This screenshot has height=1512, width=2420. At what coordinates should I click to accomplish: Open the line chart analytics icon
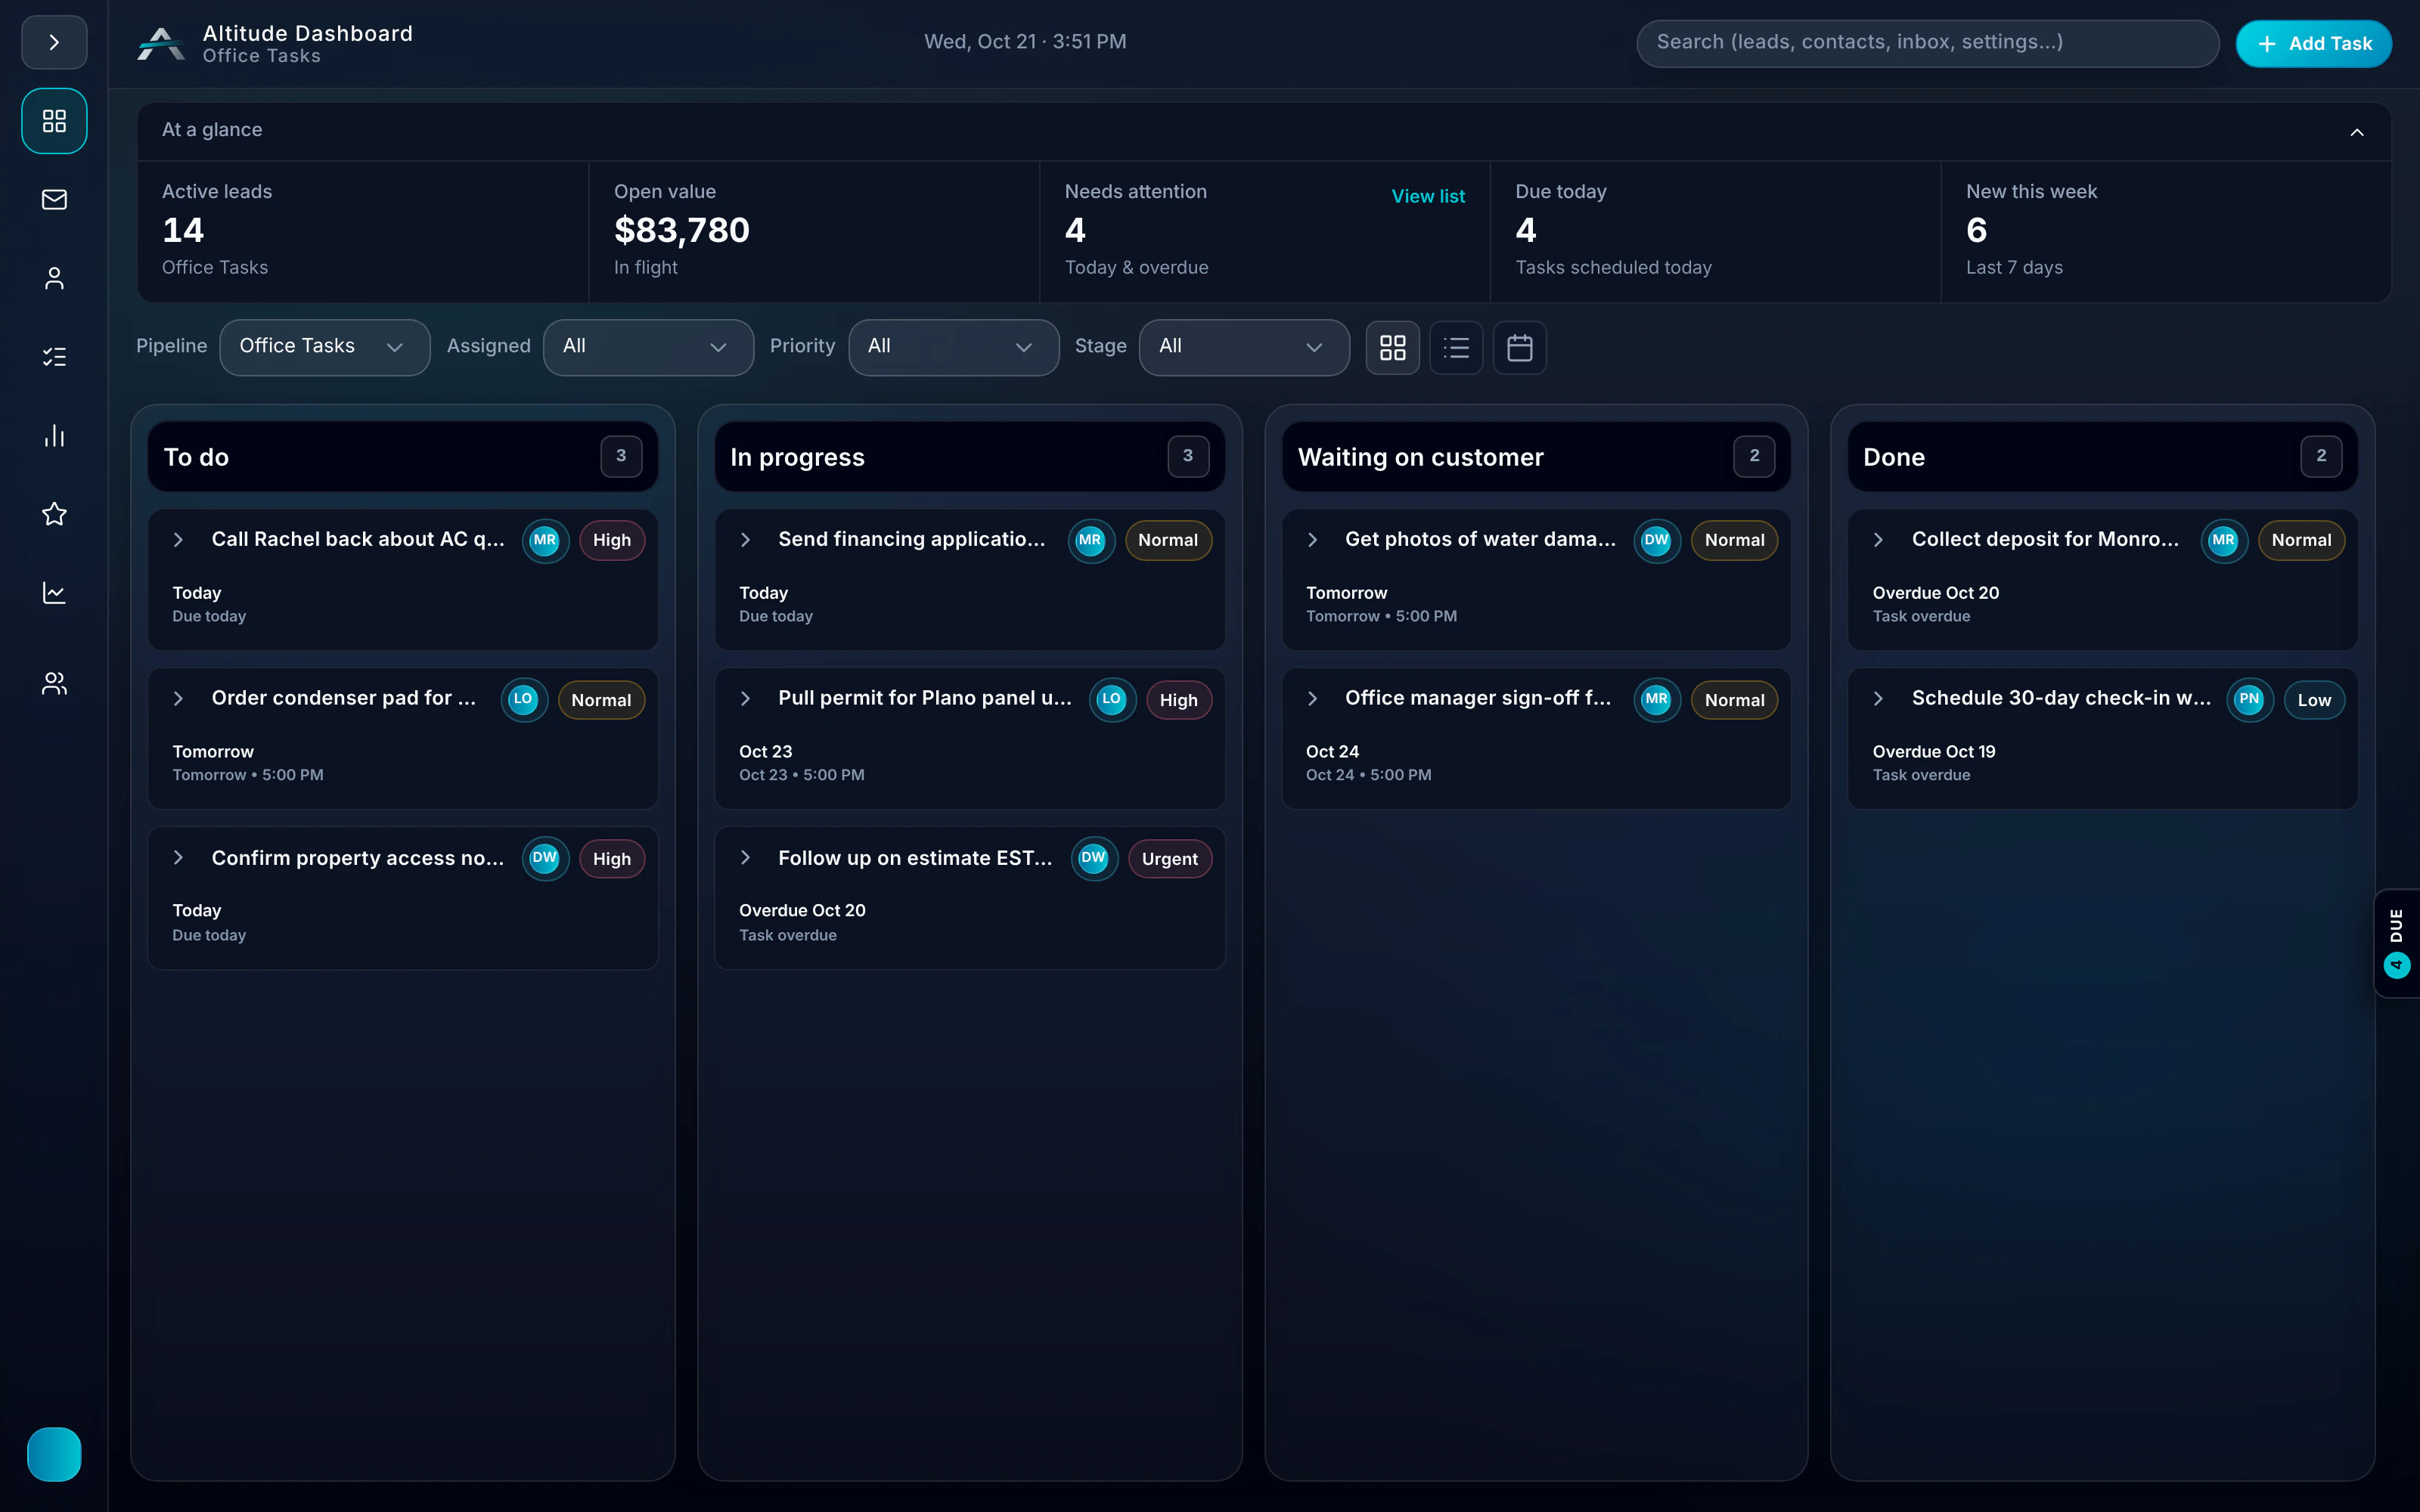click(x=54, y=593)
